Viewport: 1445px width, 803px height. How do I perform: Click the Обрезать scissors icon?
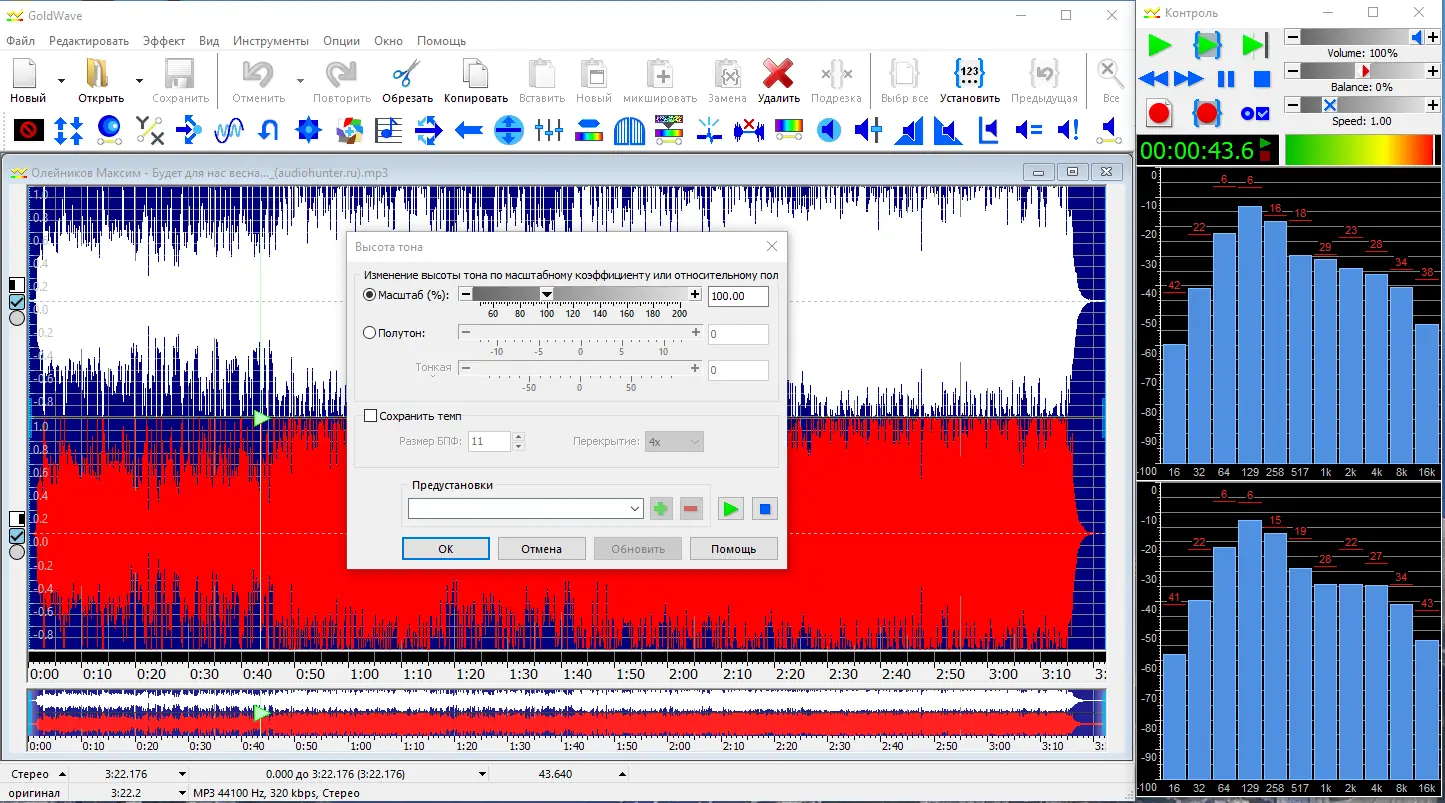pyautogui.click(x=407, y=75)
